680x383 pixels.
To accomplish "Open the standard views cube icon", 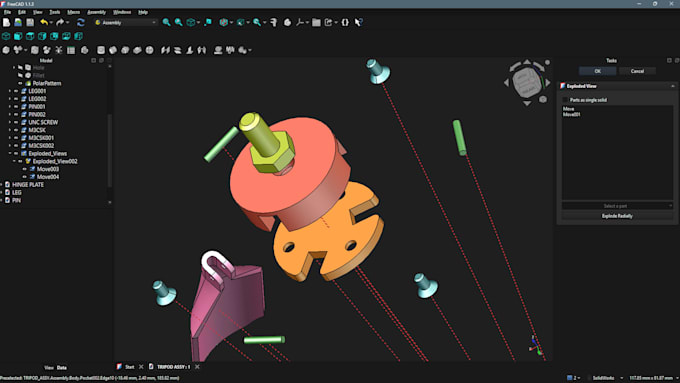I will [190, 22].
